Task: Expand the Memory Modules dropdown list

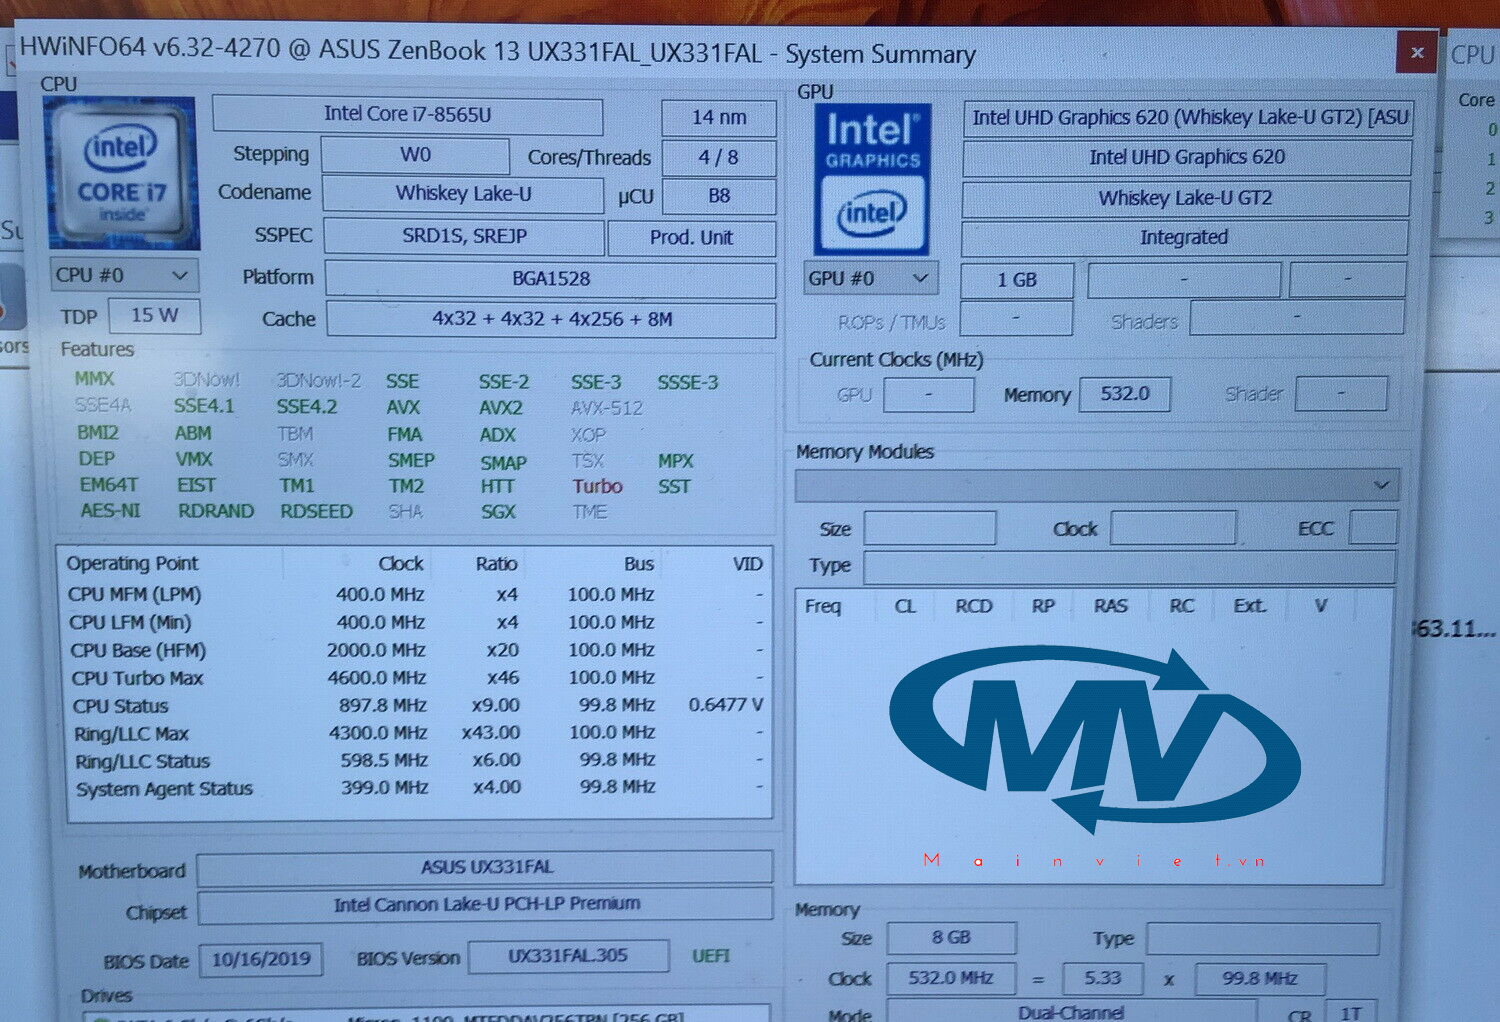Action: 1096,485
